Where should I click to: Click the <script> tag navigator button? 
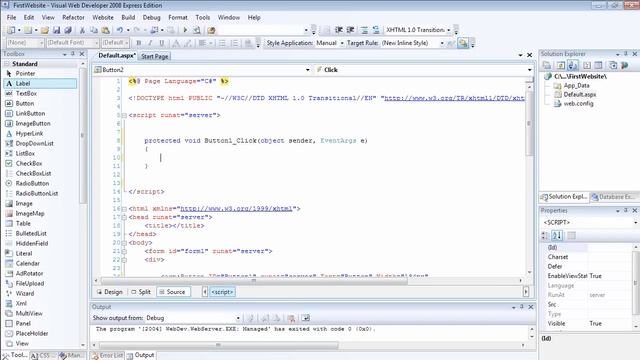click(222, 292)
